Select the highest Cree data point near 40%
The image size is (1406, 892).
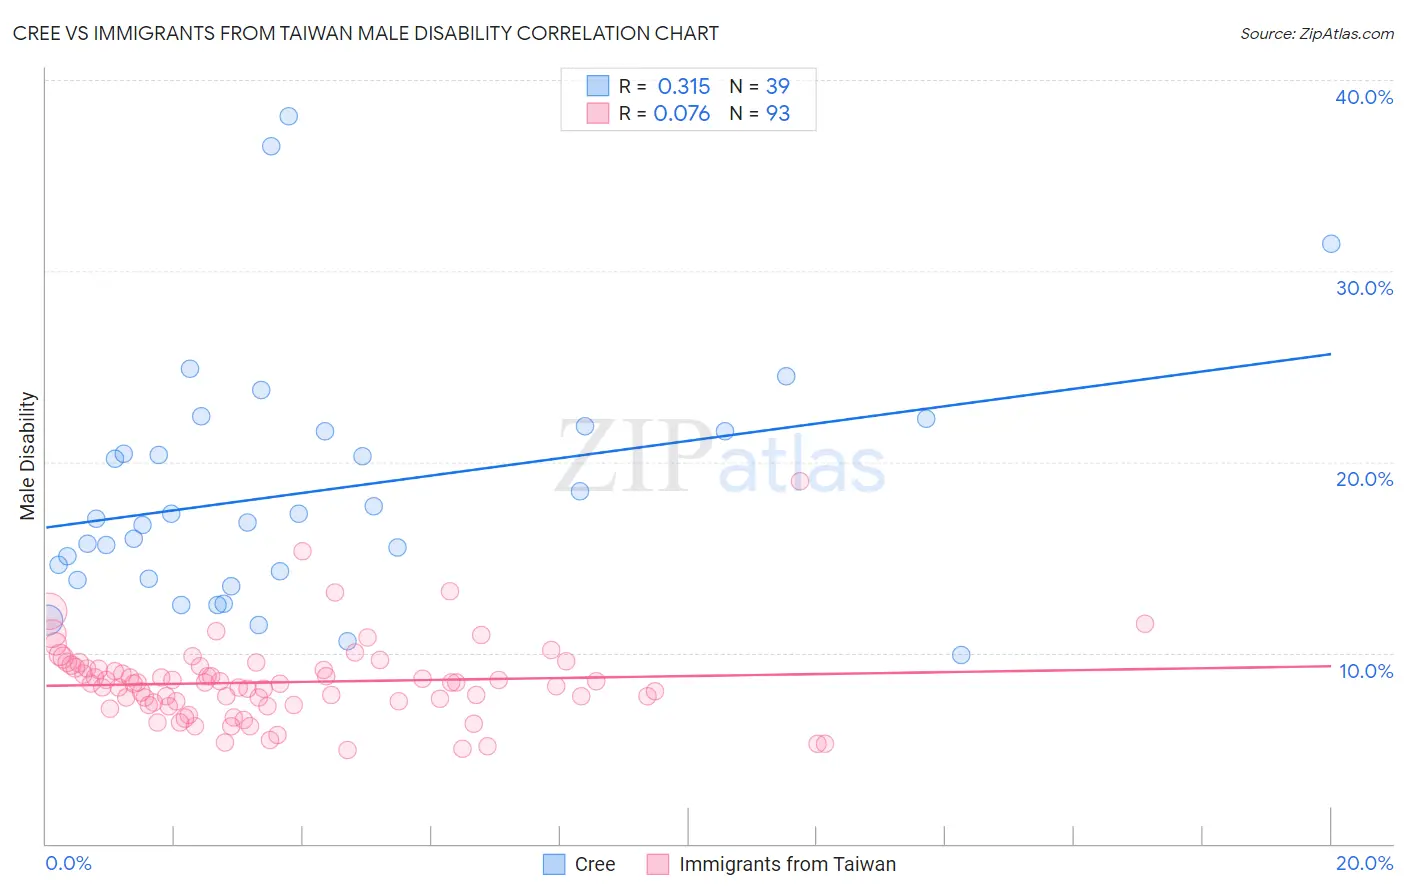tap(288, 116)
